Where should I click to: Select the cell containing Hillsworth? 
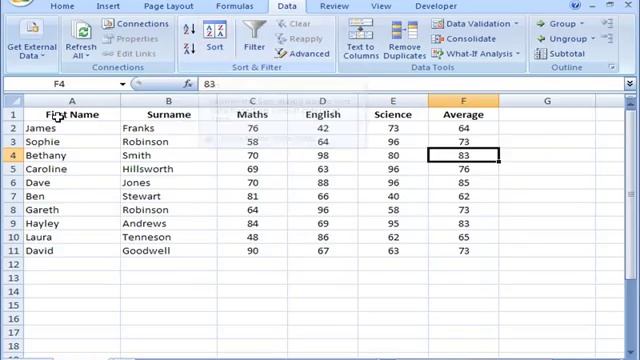pos(169,169)
